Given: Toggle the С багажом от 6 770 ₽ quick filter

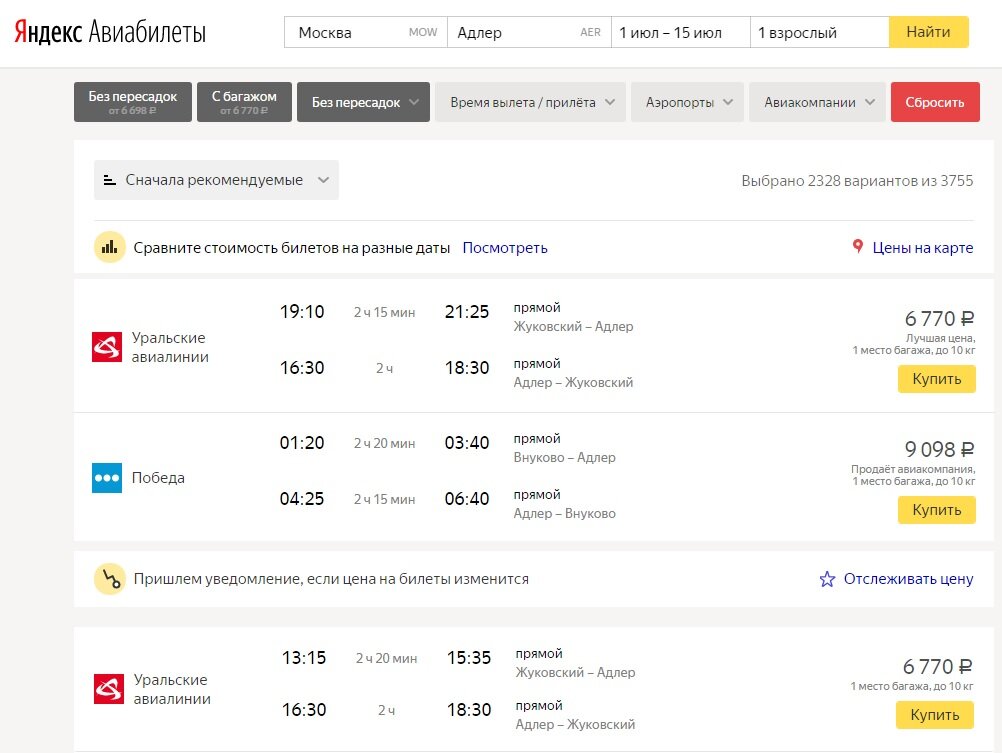Looking at the screenshot, I should (244, 102).
